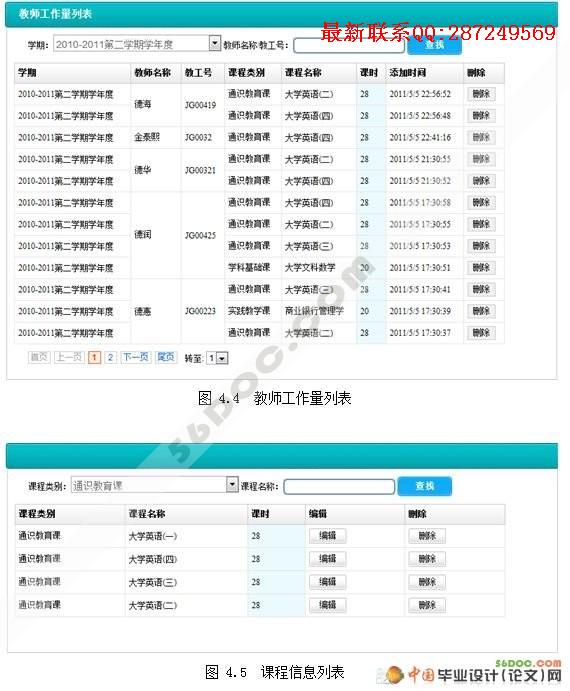Delete the row added at 22:56:52
Screen dimensions: 570x691
click(x=481, y=94)
